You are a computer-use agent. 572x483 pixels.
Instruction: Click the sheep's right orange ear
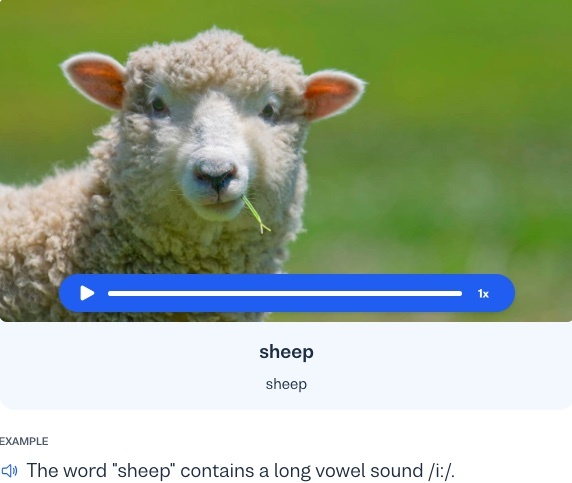[x=332, y=95]
